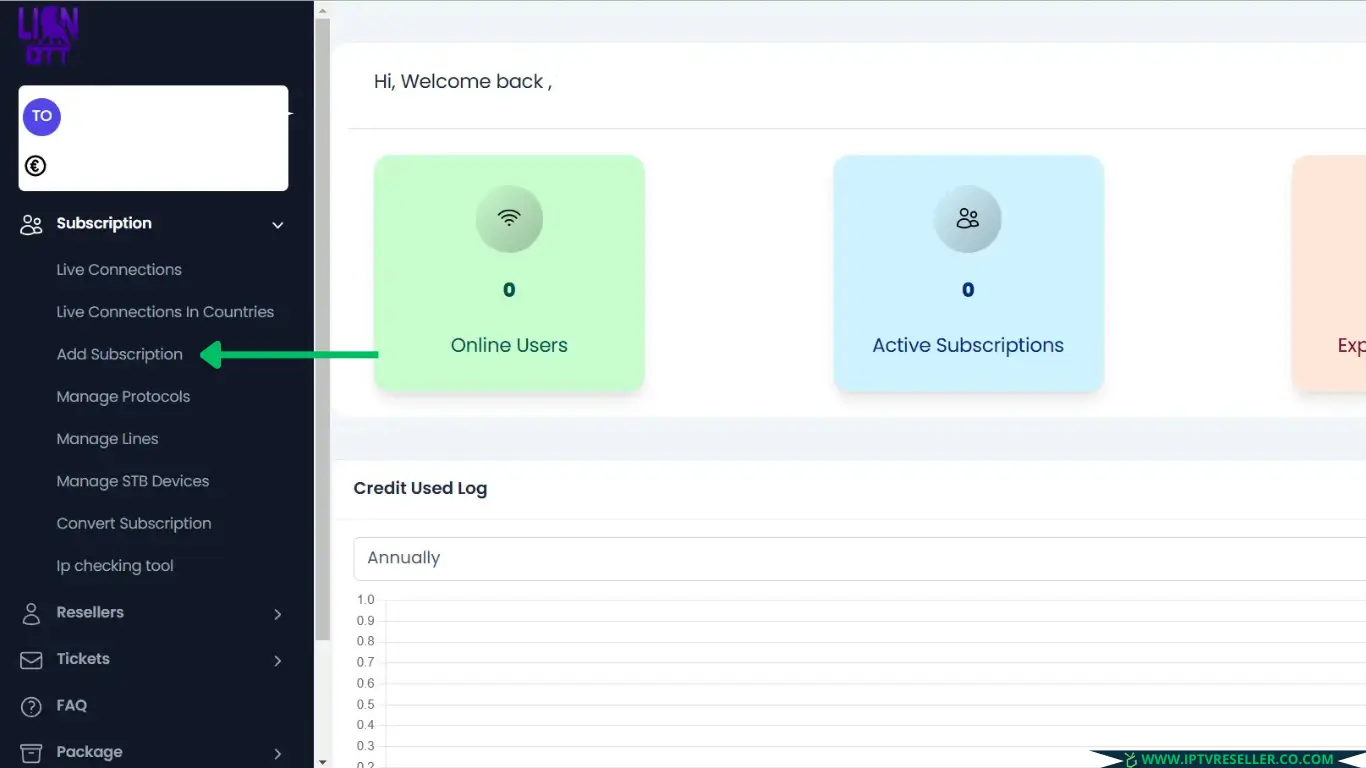Click the Resellers person icon
1366x768 pixels.
[x=32, y=613]
